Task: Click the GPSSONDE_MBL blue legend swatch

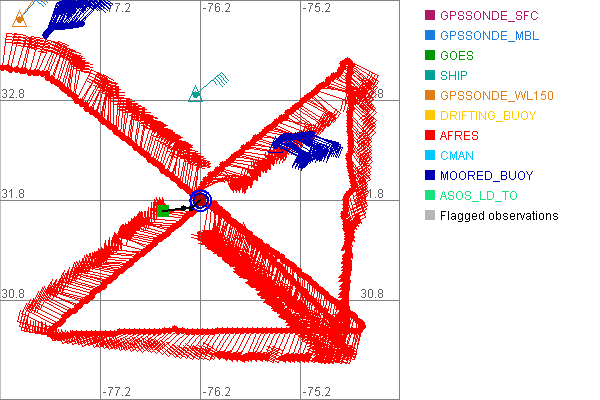Action: click(x=430, y=36)
